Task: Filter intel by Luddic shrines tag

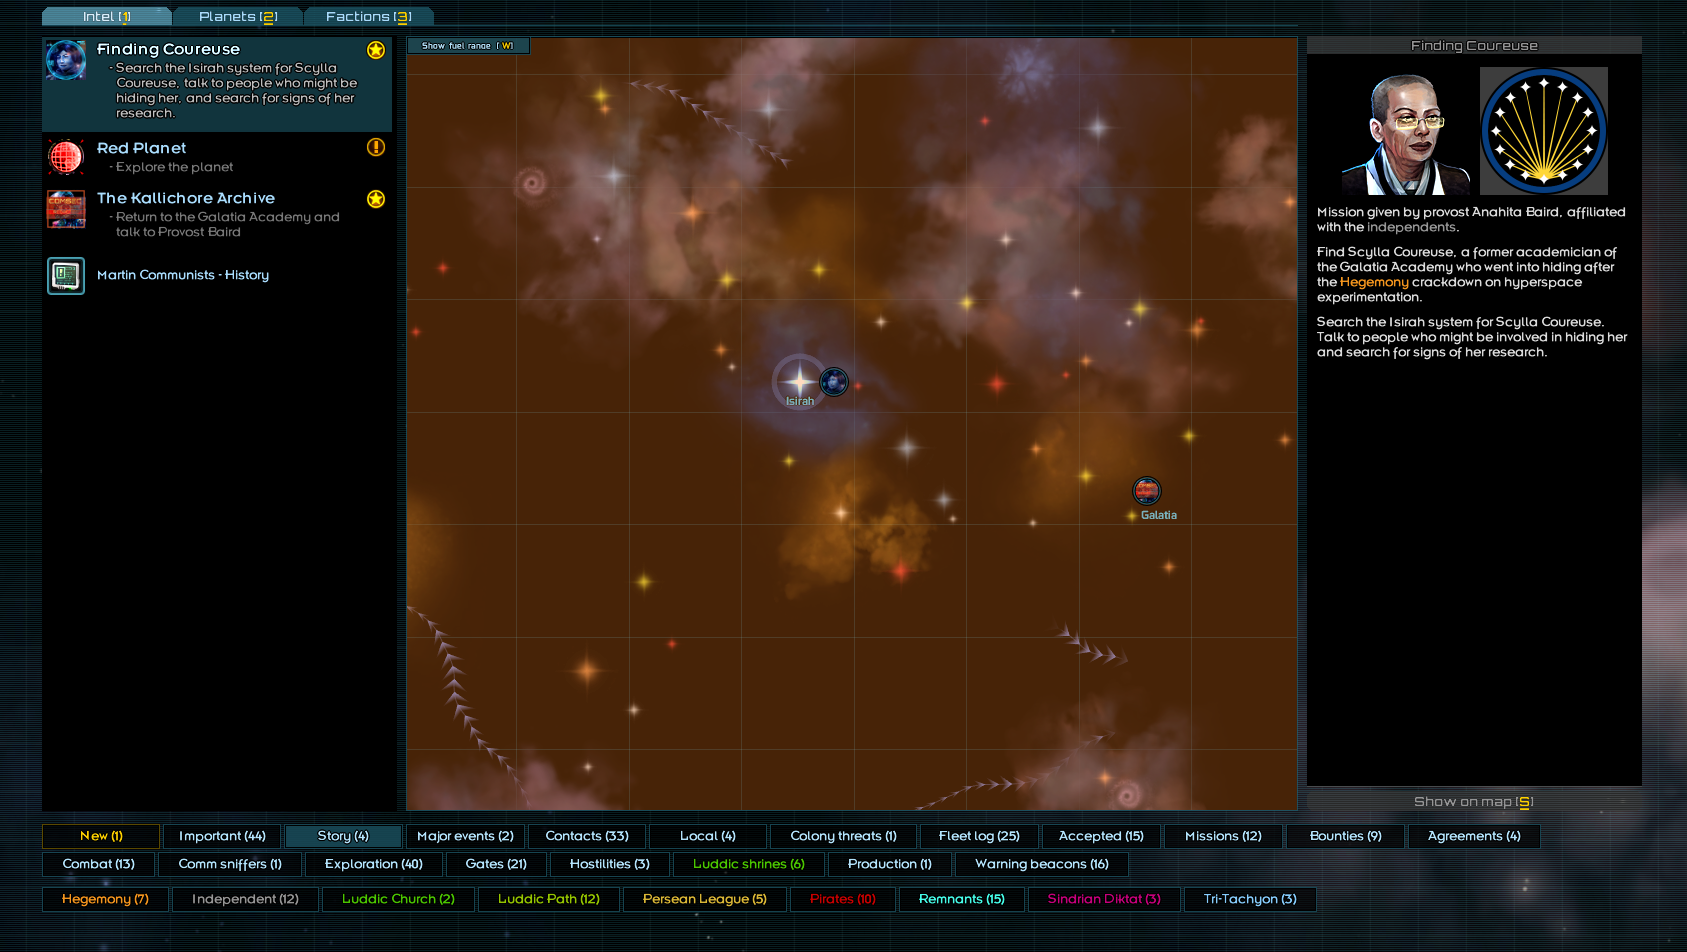Action: (748, 864)
